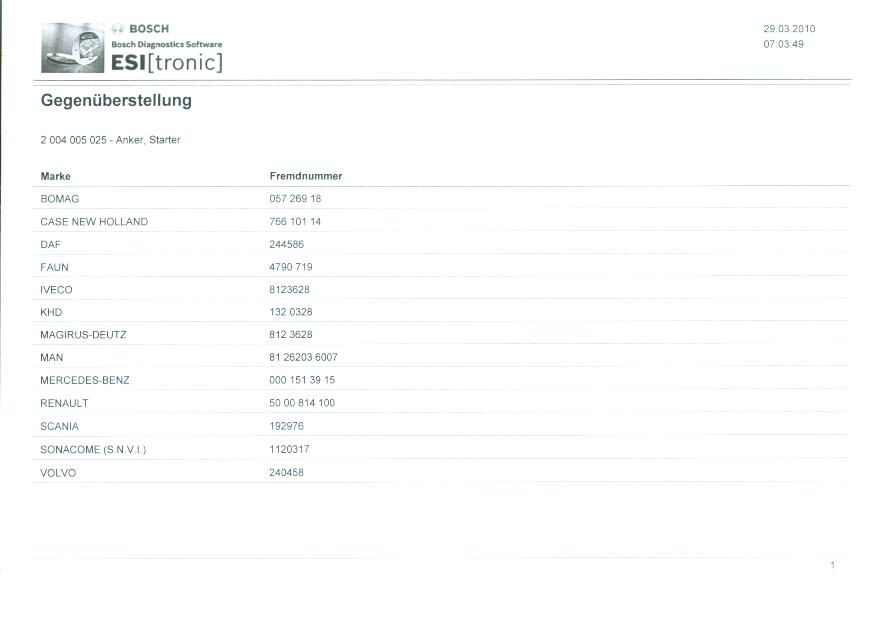
Task: Click the ESI[tronic] title text
Action: click(x=167, y=62)
